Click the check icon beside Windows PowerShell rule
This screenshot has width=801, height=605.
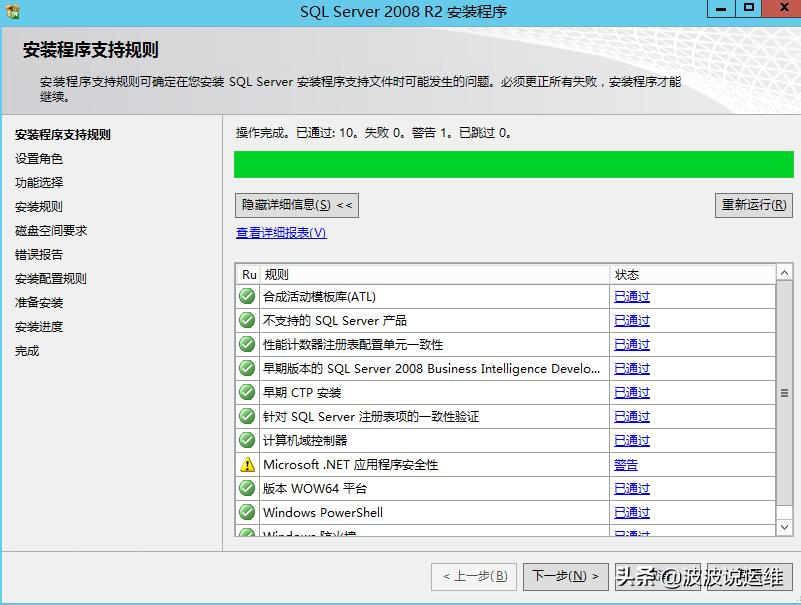(x=246, y=512)
